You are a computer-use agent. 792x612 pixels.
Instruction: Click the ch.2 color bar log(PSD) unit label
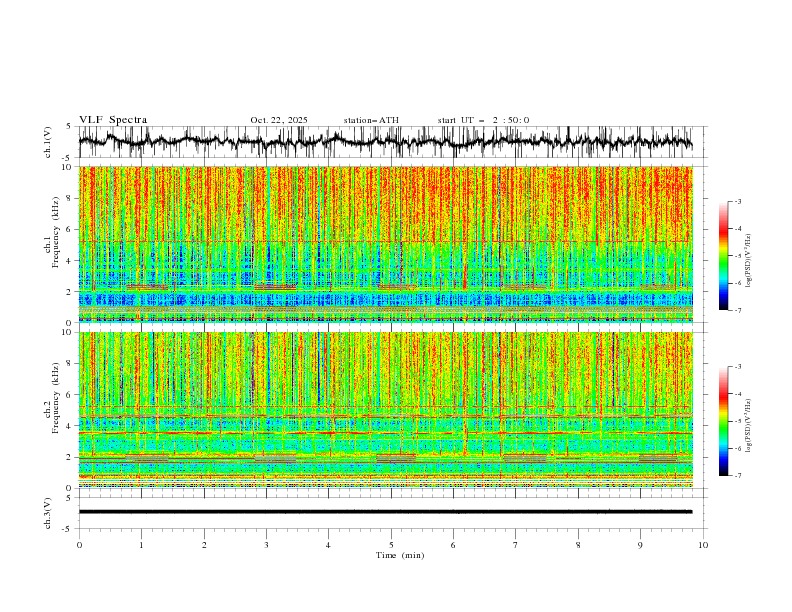(749, 425)
